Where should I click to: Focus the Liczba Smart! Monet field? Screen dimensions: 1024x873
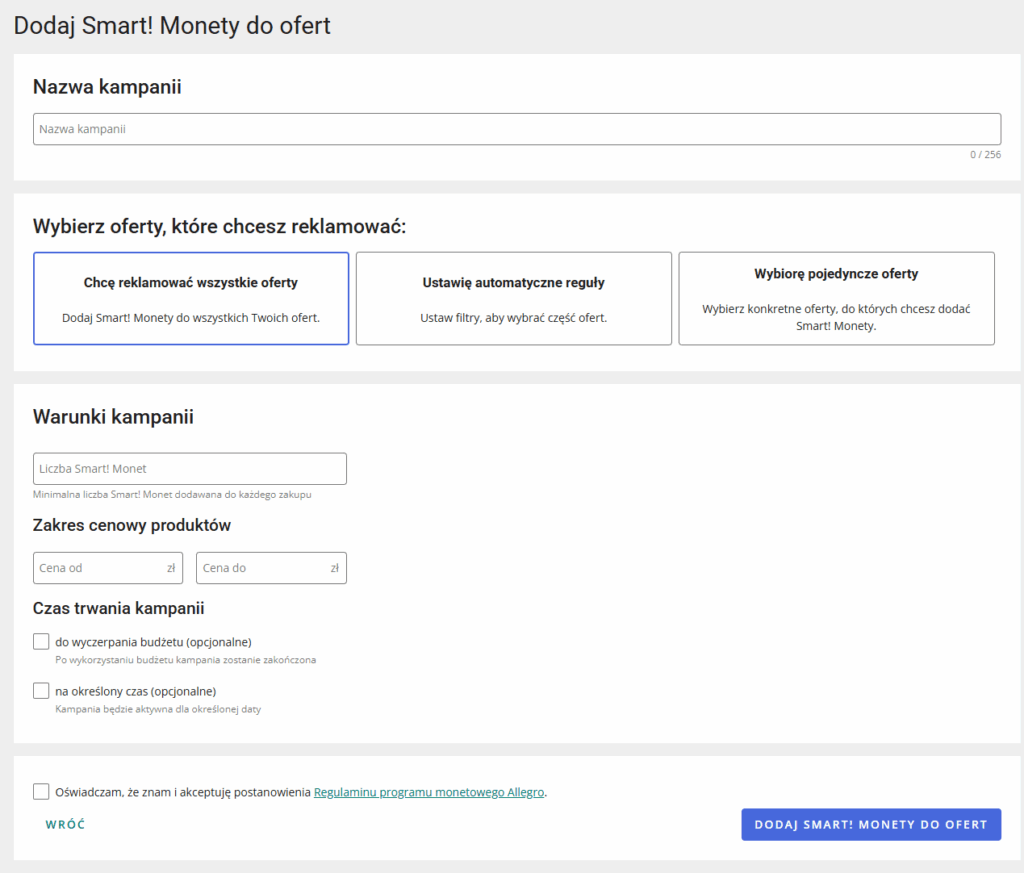tap(190, 469)
